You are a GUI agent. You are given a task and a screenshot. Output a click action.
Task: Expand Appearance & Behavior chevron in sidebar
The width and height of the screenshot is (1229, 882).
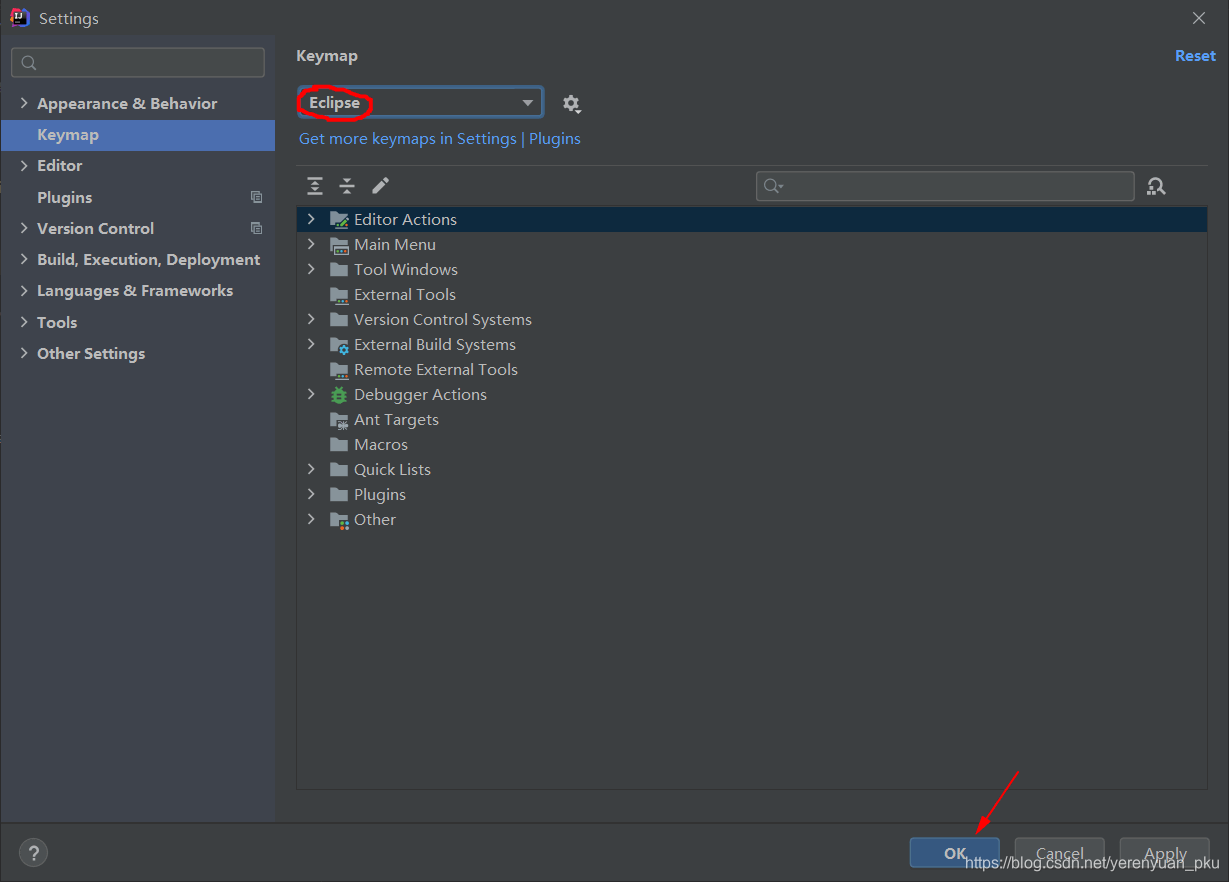click(24, 103)
